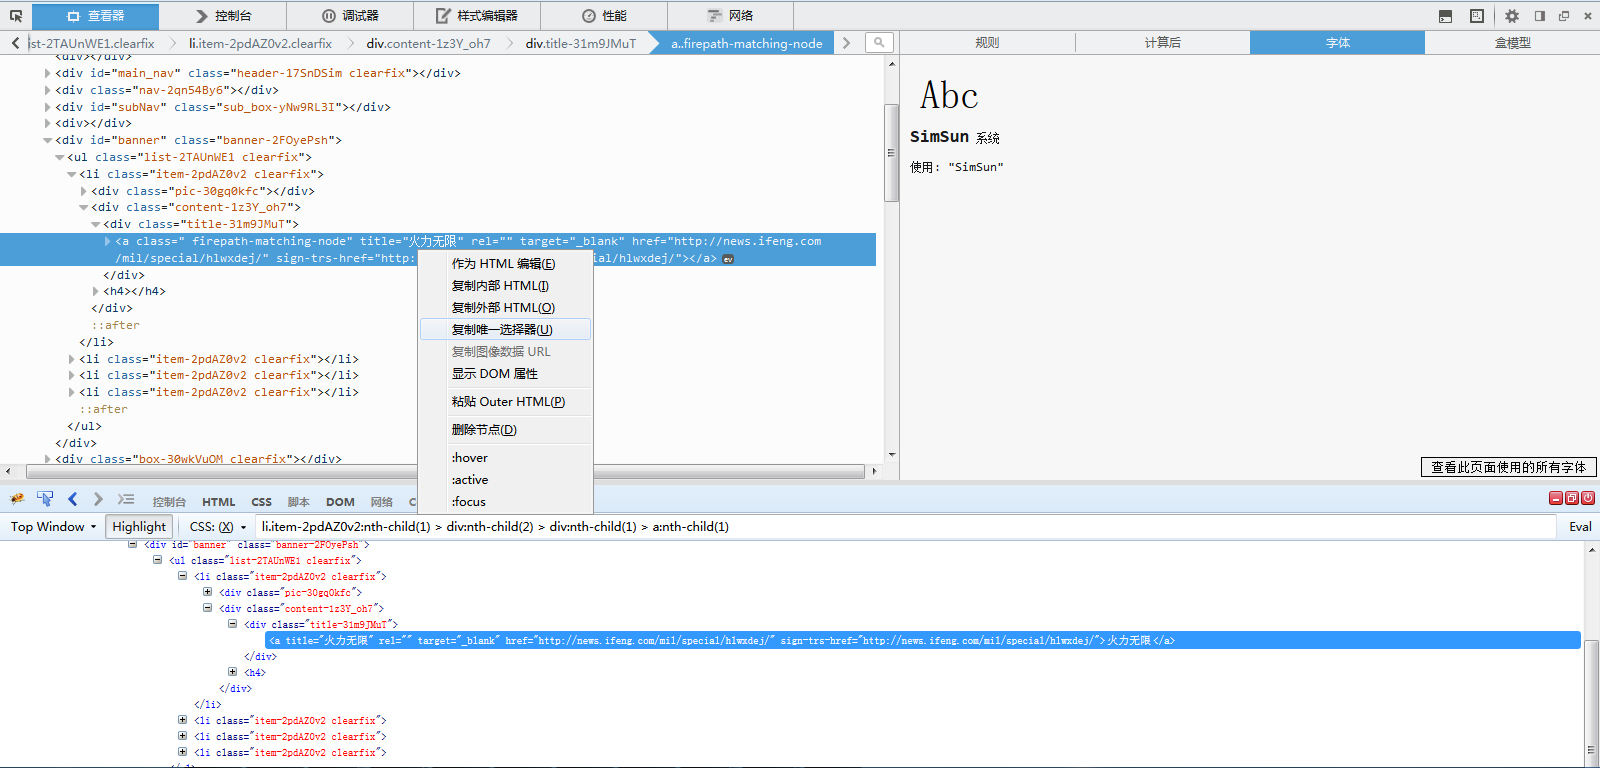Select the 规则 rules side tab
Viewport: 1600px width, 768px height.
click(x=987, y=42)
